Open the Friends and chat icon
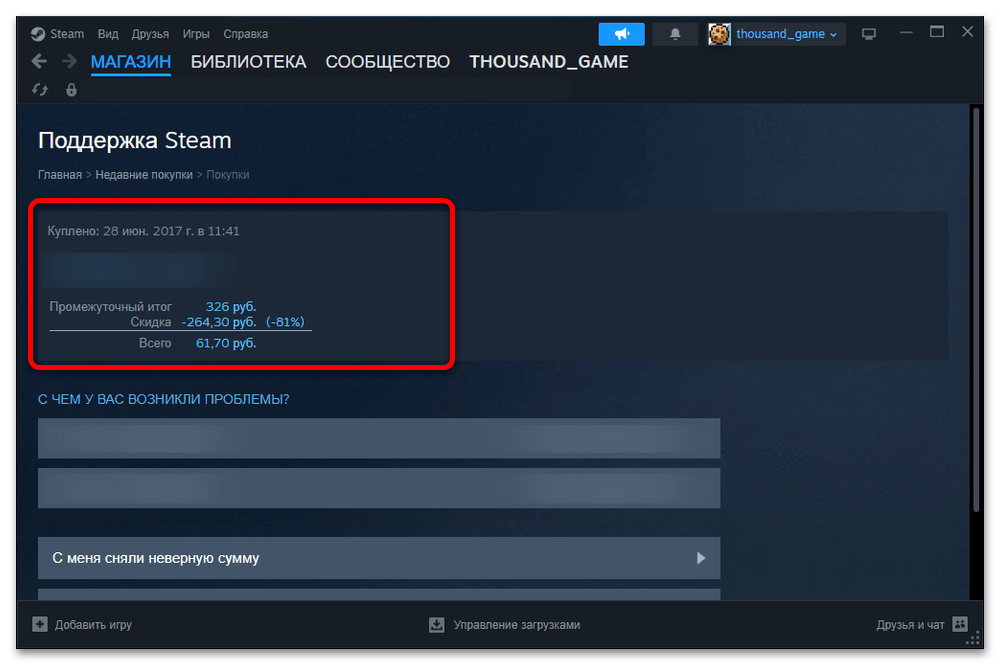 tap(960, 624)
